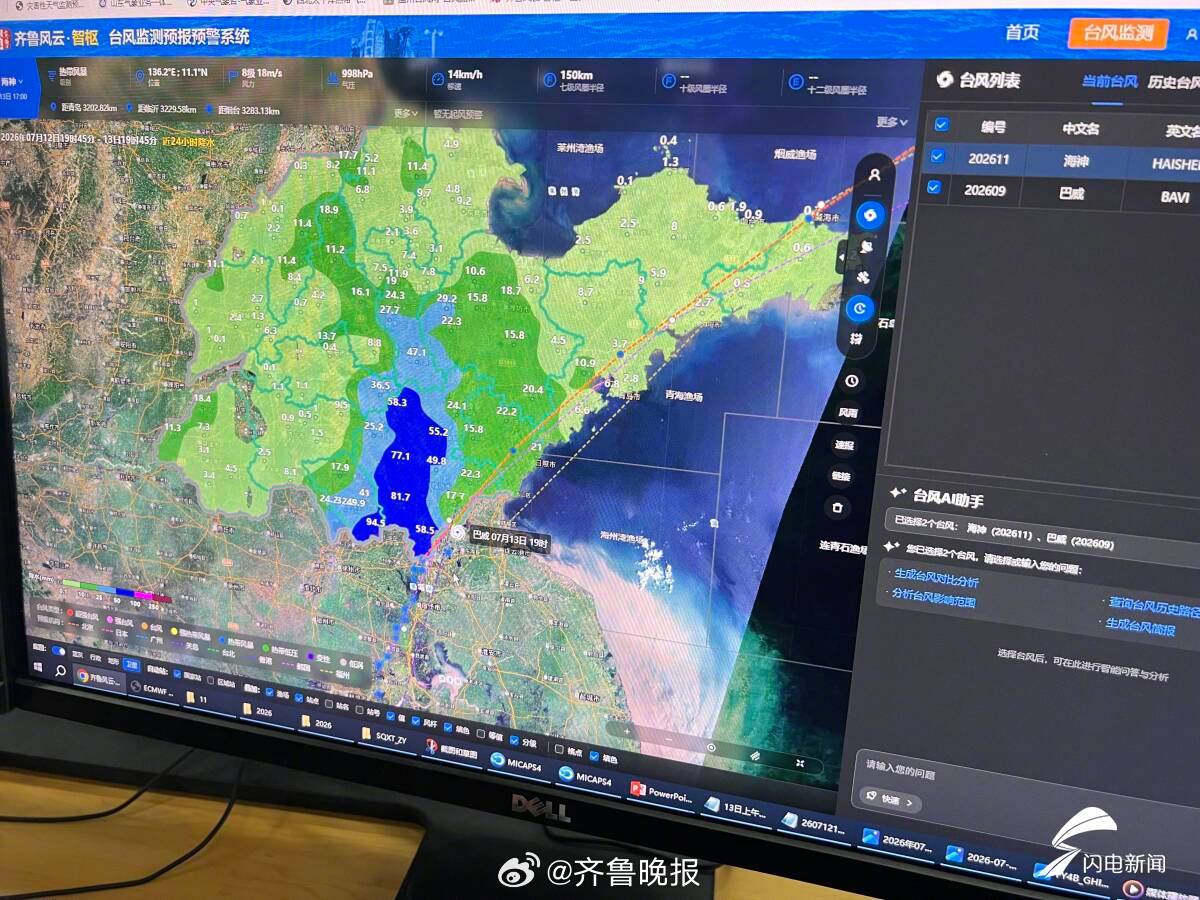Open SQXT_ZY folder in taskbar
The height and width of the screenshot is (900, 1200).
[384, 736]
